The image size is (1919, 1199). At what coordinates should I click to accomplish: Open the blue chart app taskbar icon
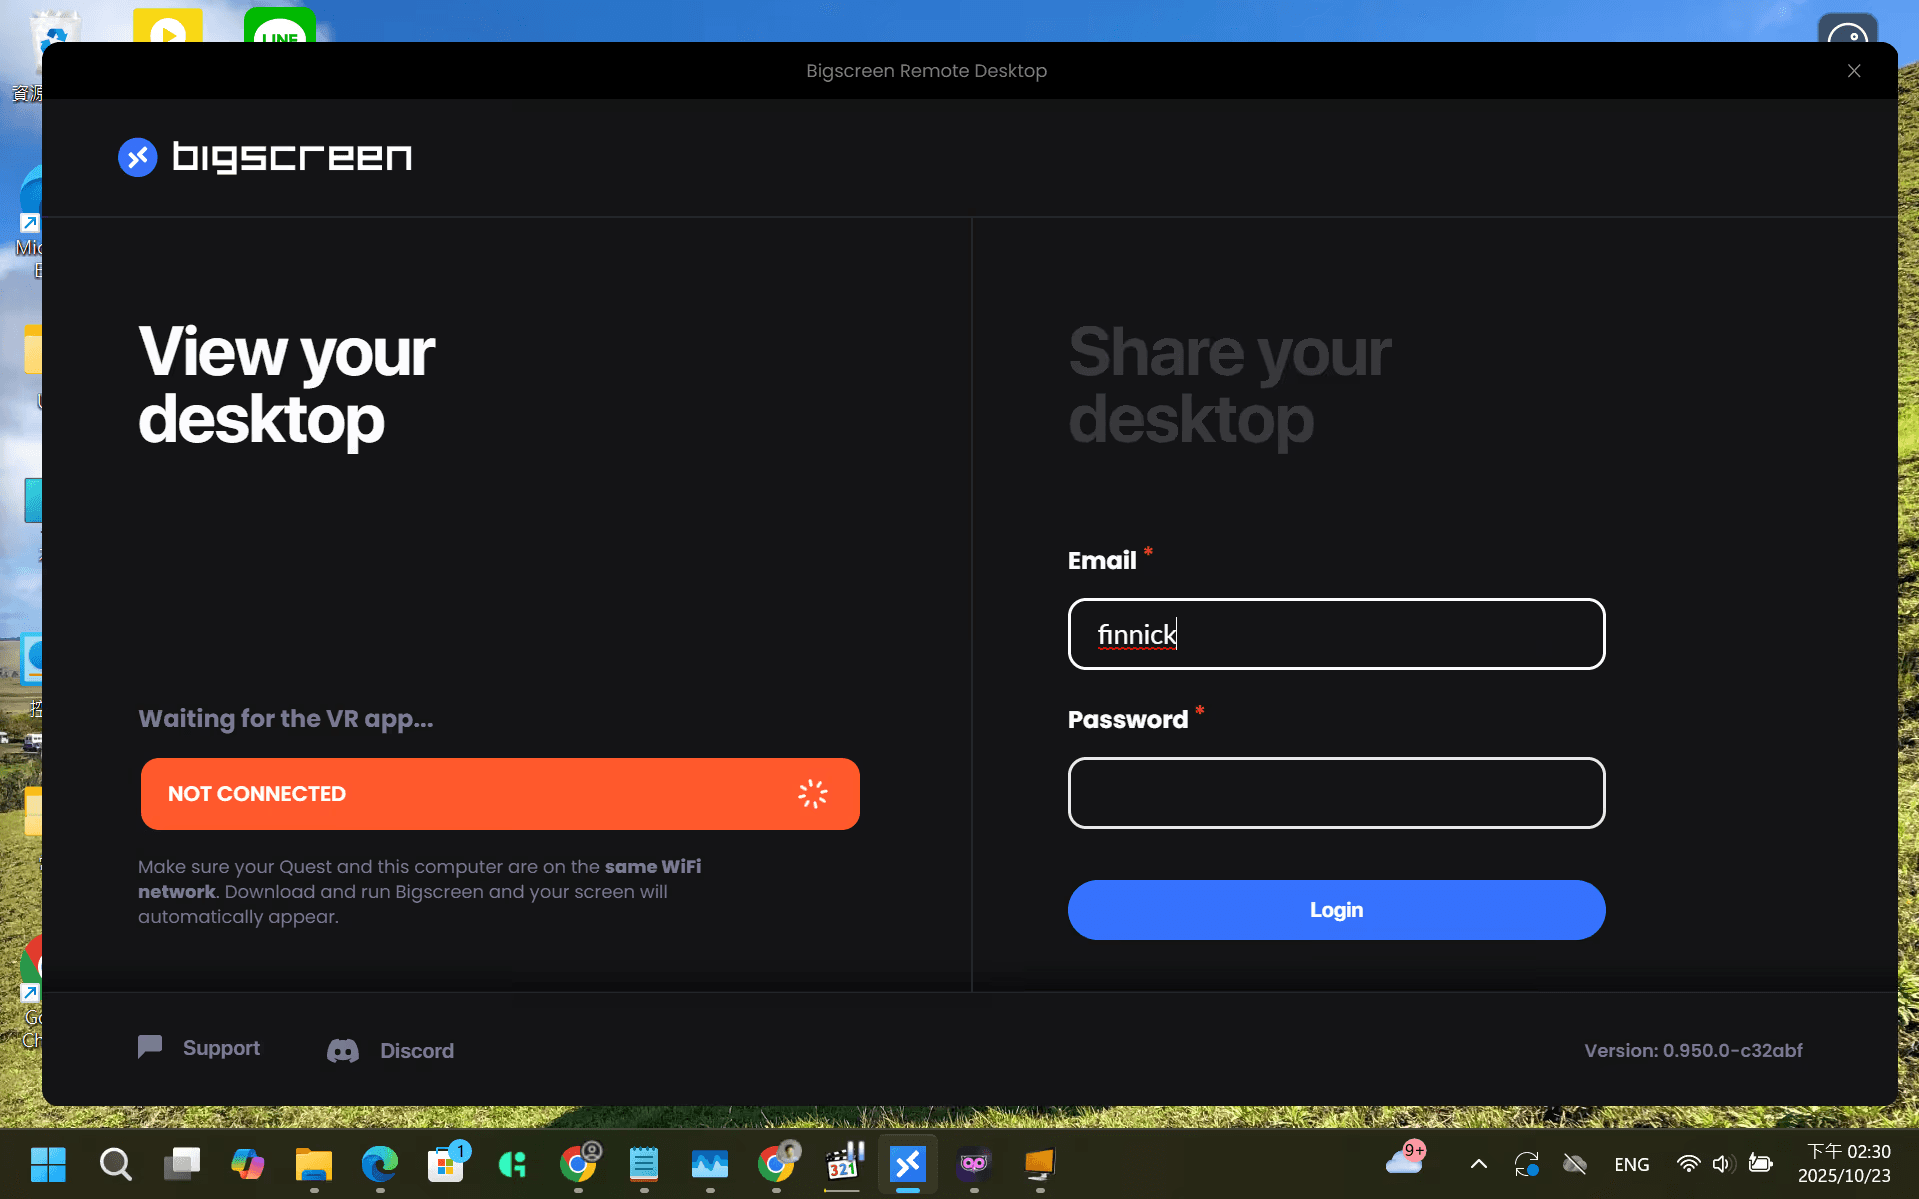pos(710,1164)
